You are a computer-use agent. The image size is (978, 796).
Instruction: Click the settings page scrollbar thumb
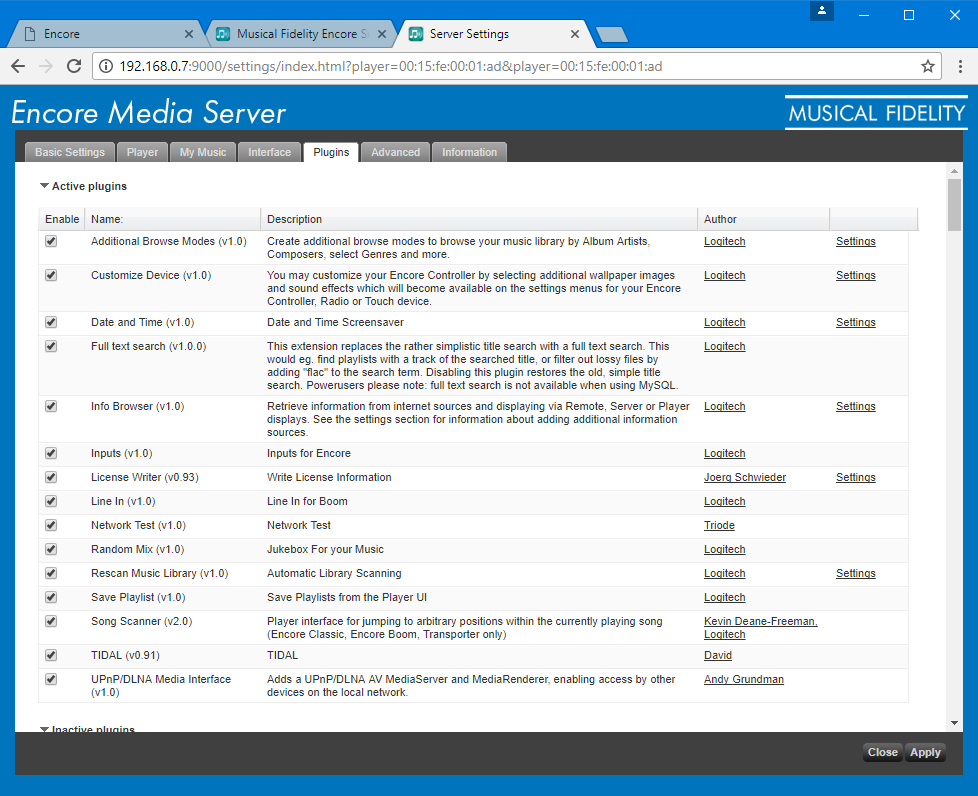coord(954,205)
